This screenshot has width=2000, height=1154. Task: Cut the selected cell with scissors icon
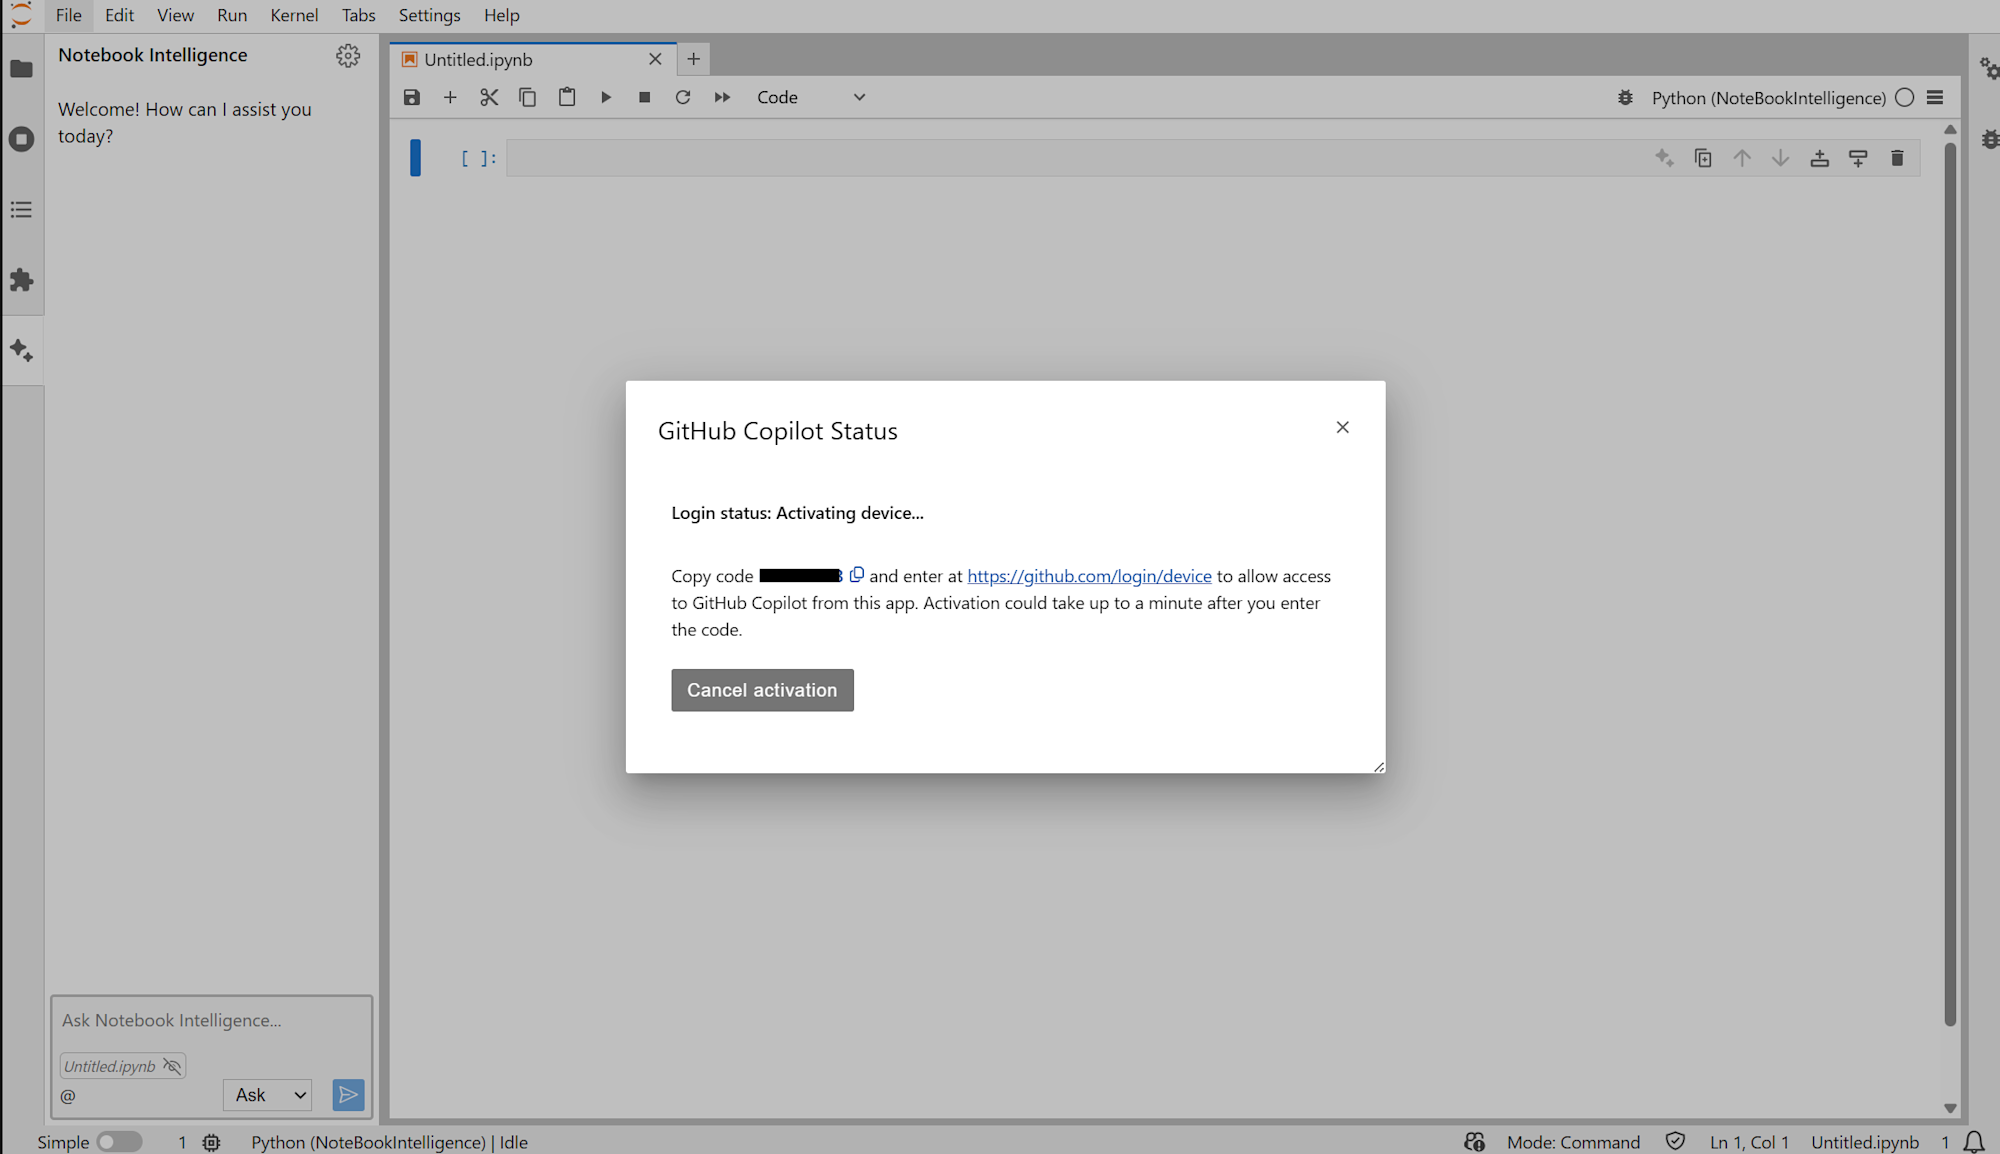click(x=489, y=97)
